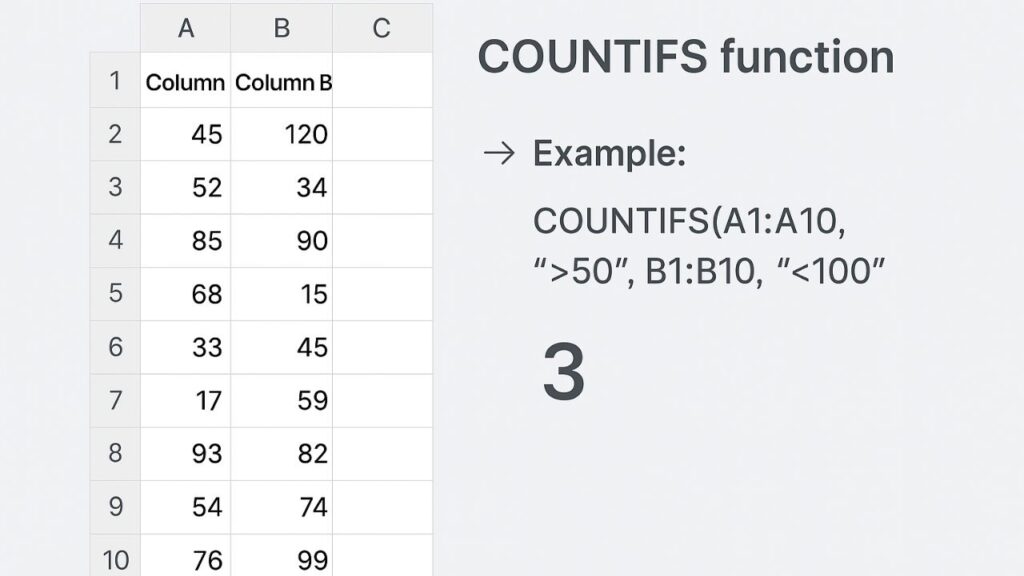Select cell with value 93
This screenshot has width=1024, height=576.
187,453
